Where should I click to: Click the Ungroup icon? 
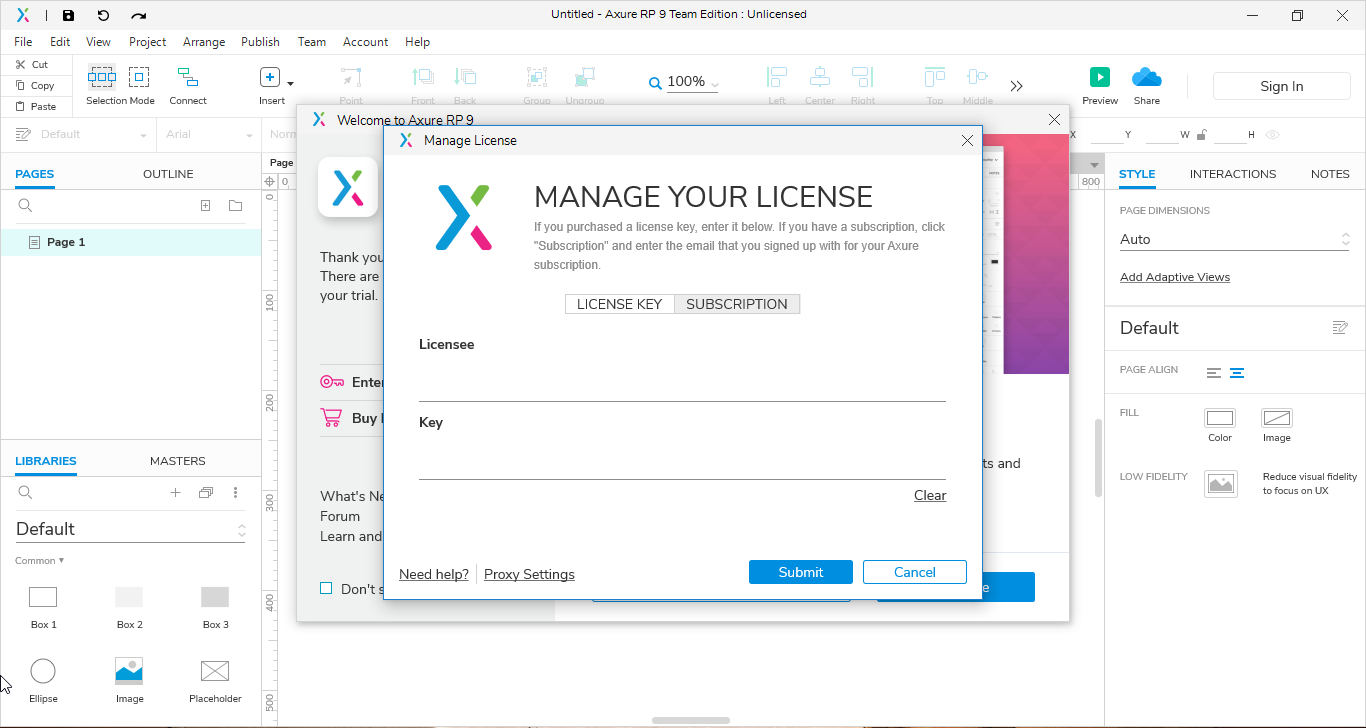585,77
